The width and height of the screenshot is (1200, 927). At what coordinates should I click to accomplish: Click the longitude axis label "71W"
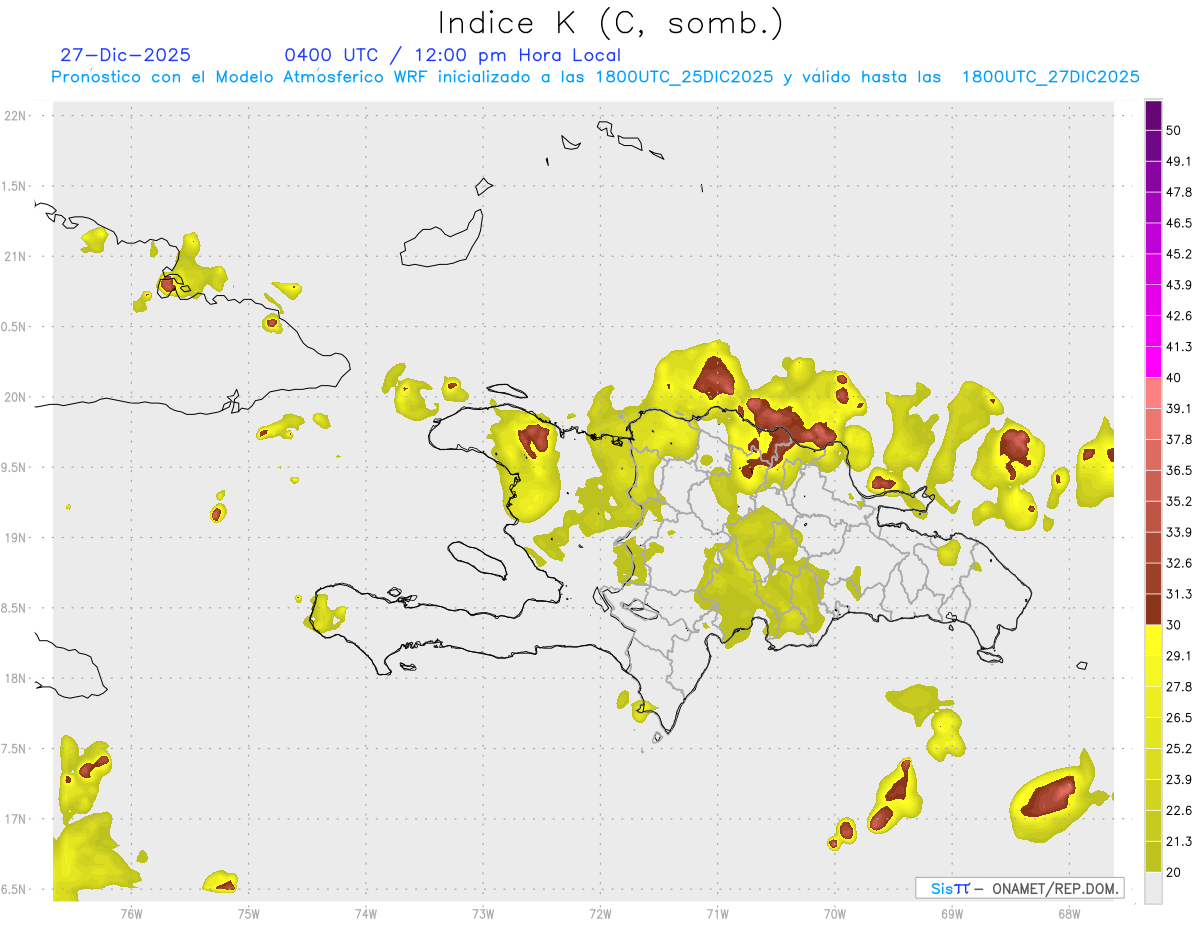click(717, 913)
